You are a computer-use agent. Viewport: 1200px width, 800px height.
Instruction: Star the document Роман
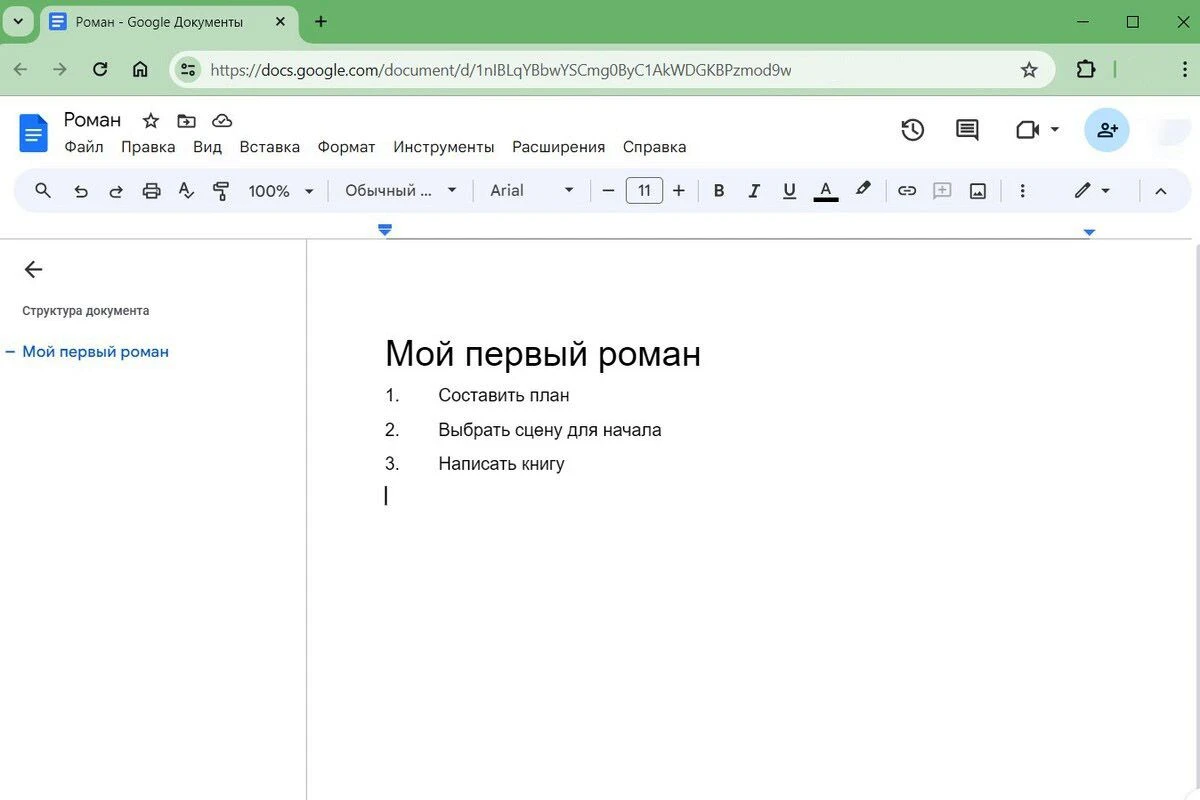pos(151,121)
